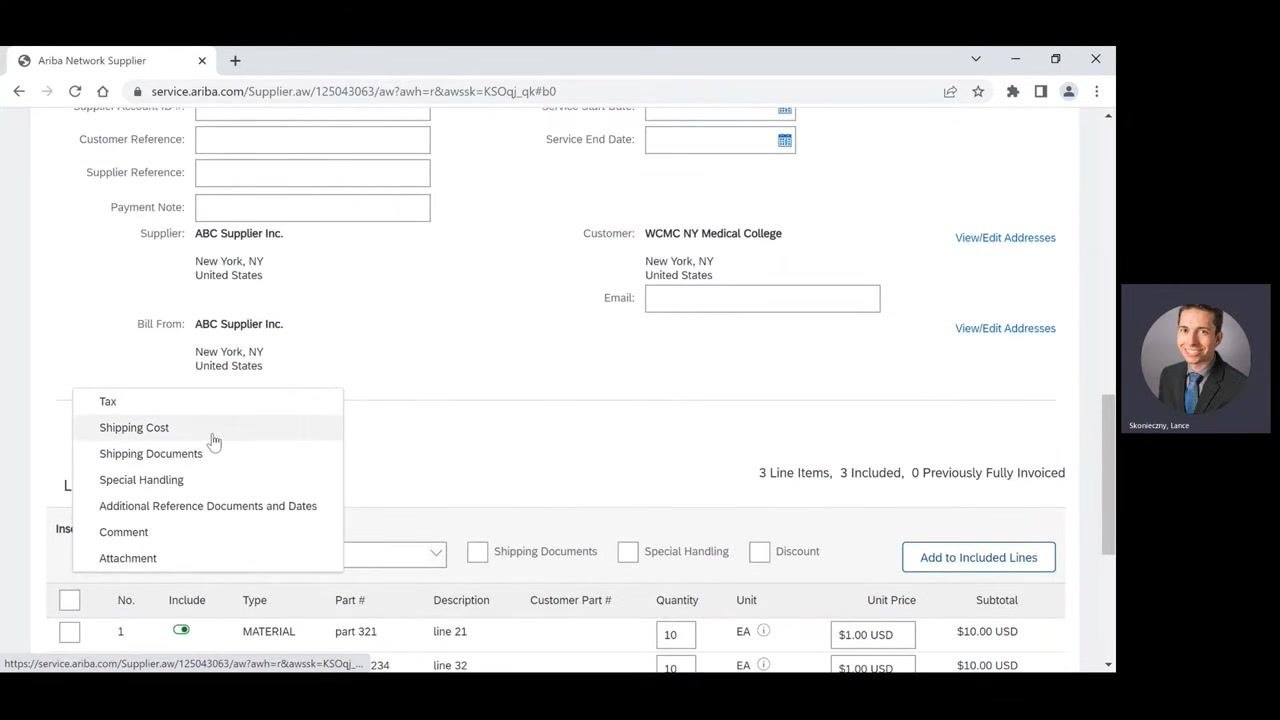The height and width of the screenshot is (720, 1280).
Task: Click the page vertical scrollbar thumb
Action: pyautogui.click(x=1108, y=474)
